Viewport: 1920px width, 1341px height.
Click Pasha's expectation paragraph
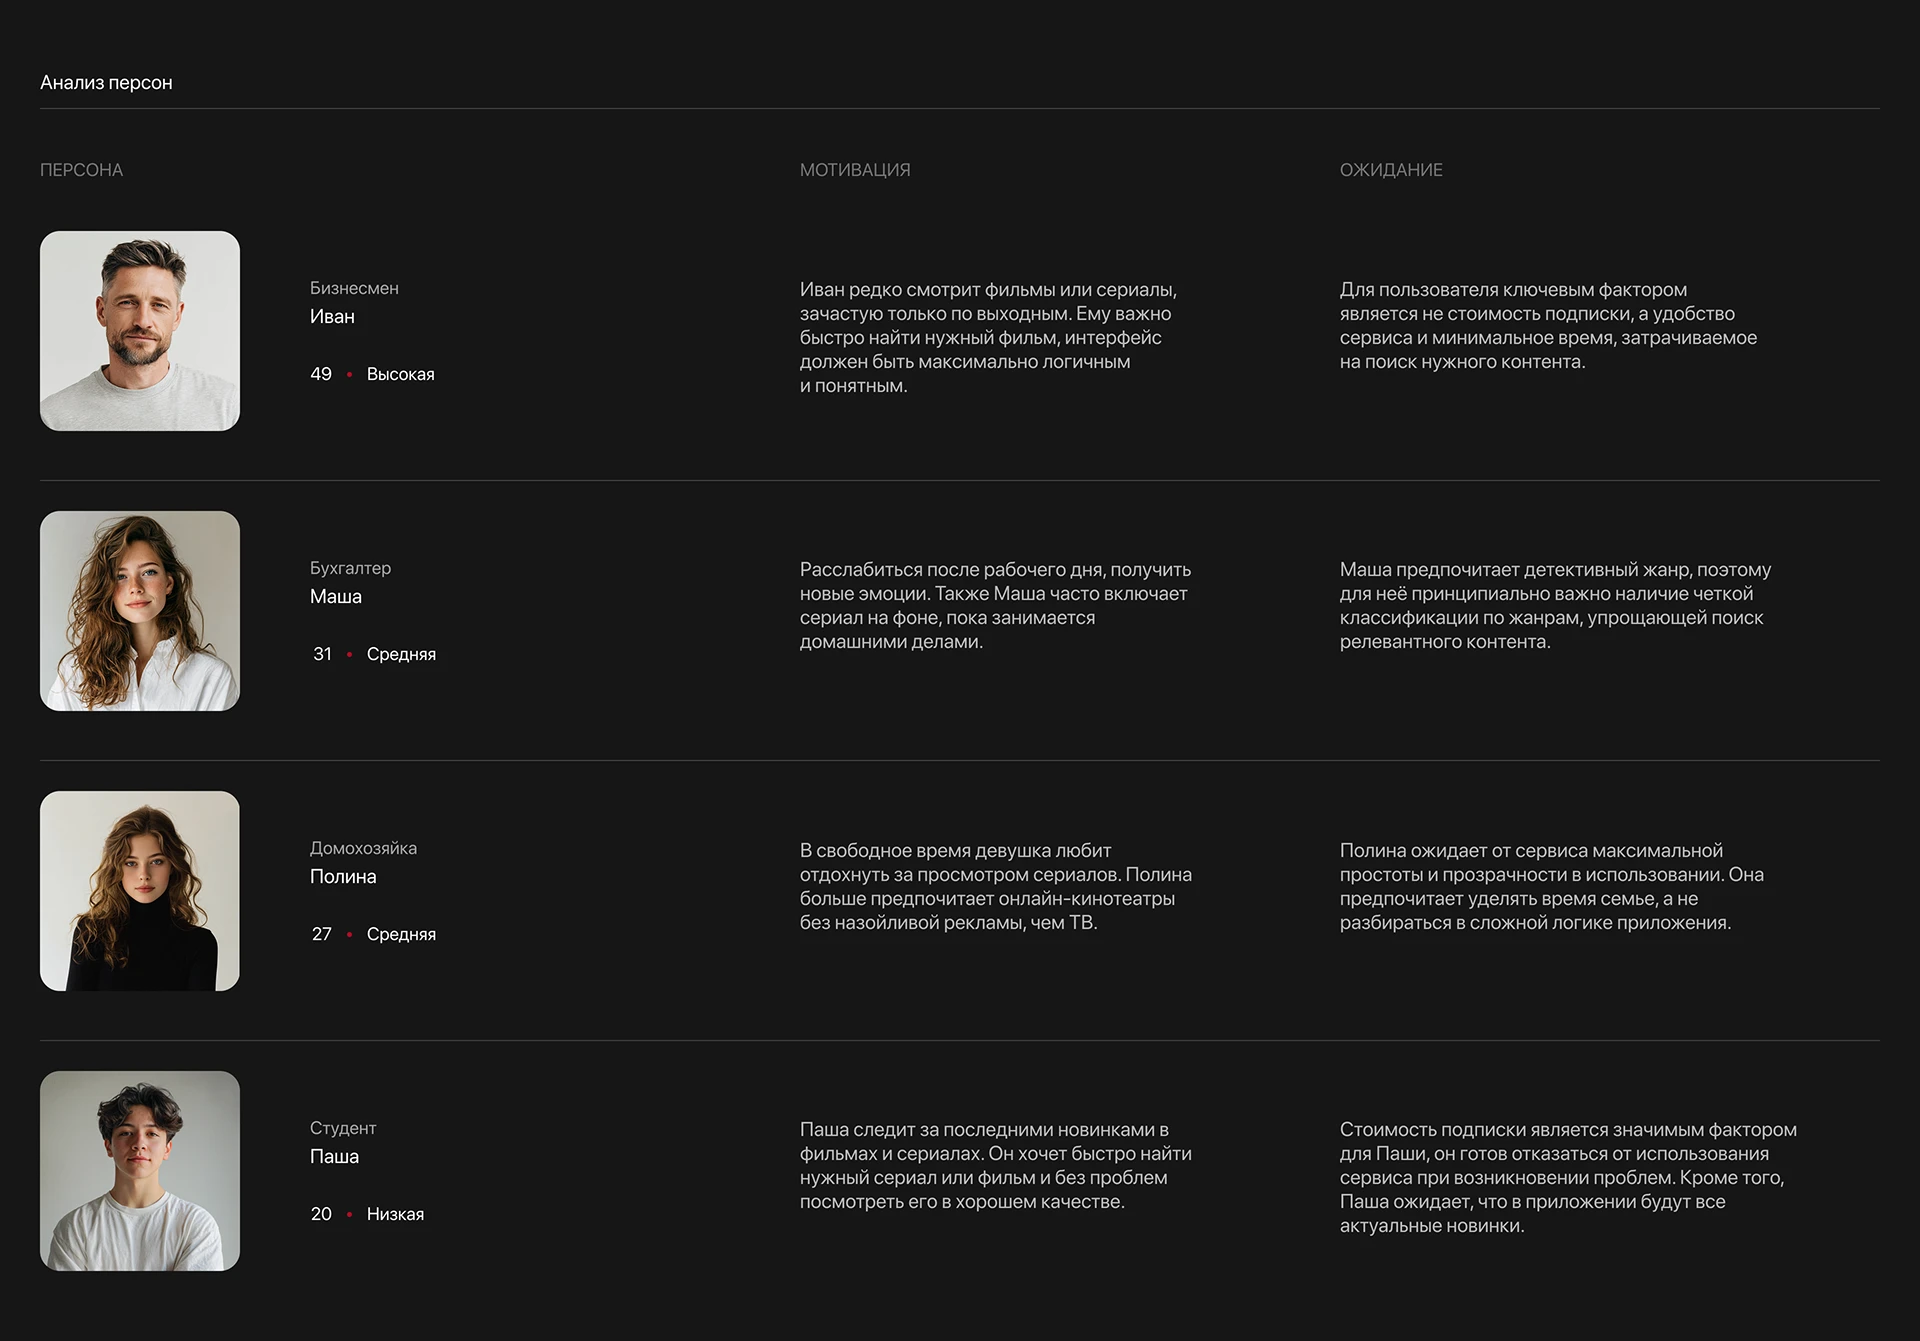(x=1568, y=1178)
